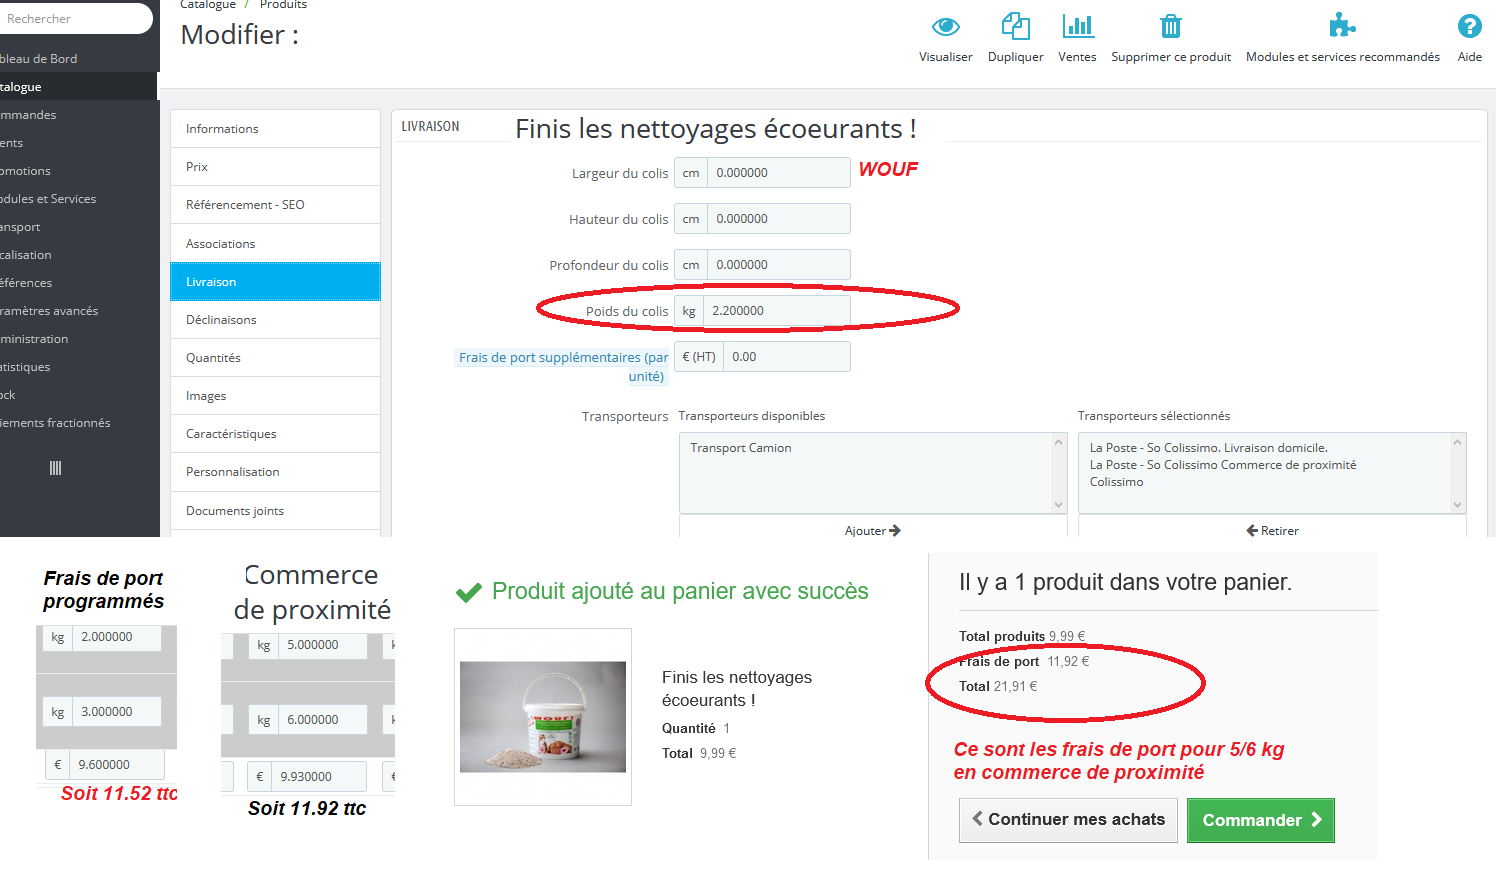Click the green Commander button

(1261, 820)
